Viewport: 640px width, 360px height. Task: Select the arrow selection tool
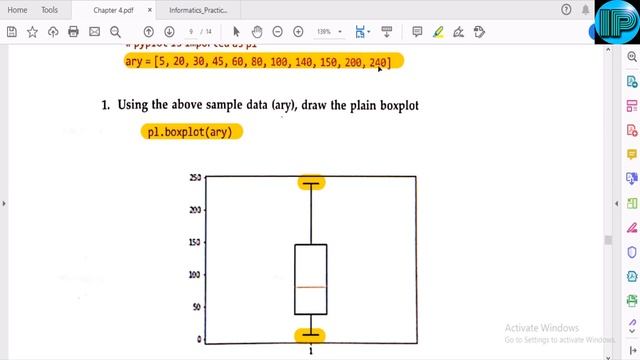[236, 32]
